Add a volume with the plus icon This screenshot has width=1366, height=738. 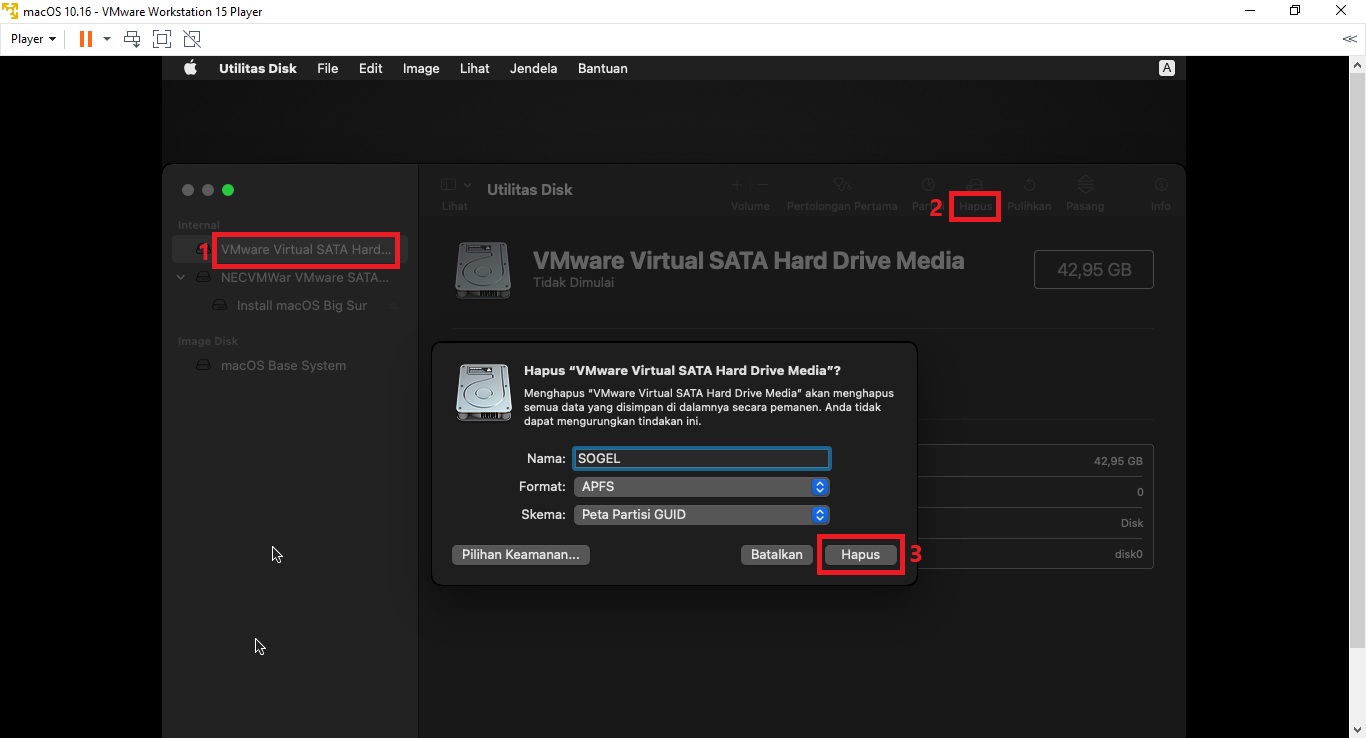(x=737, y=185)
